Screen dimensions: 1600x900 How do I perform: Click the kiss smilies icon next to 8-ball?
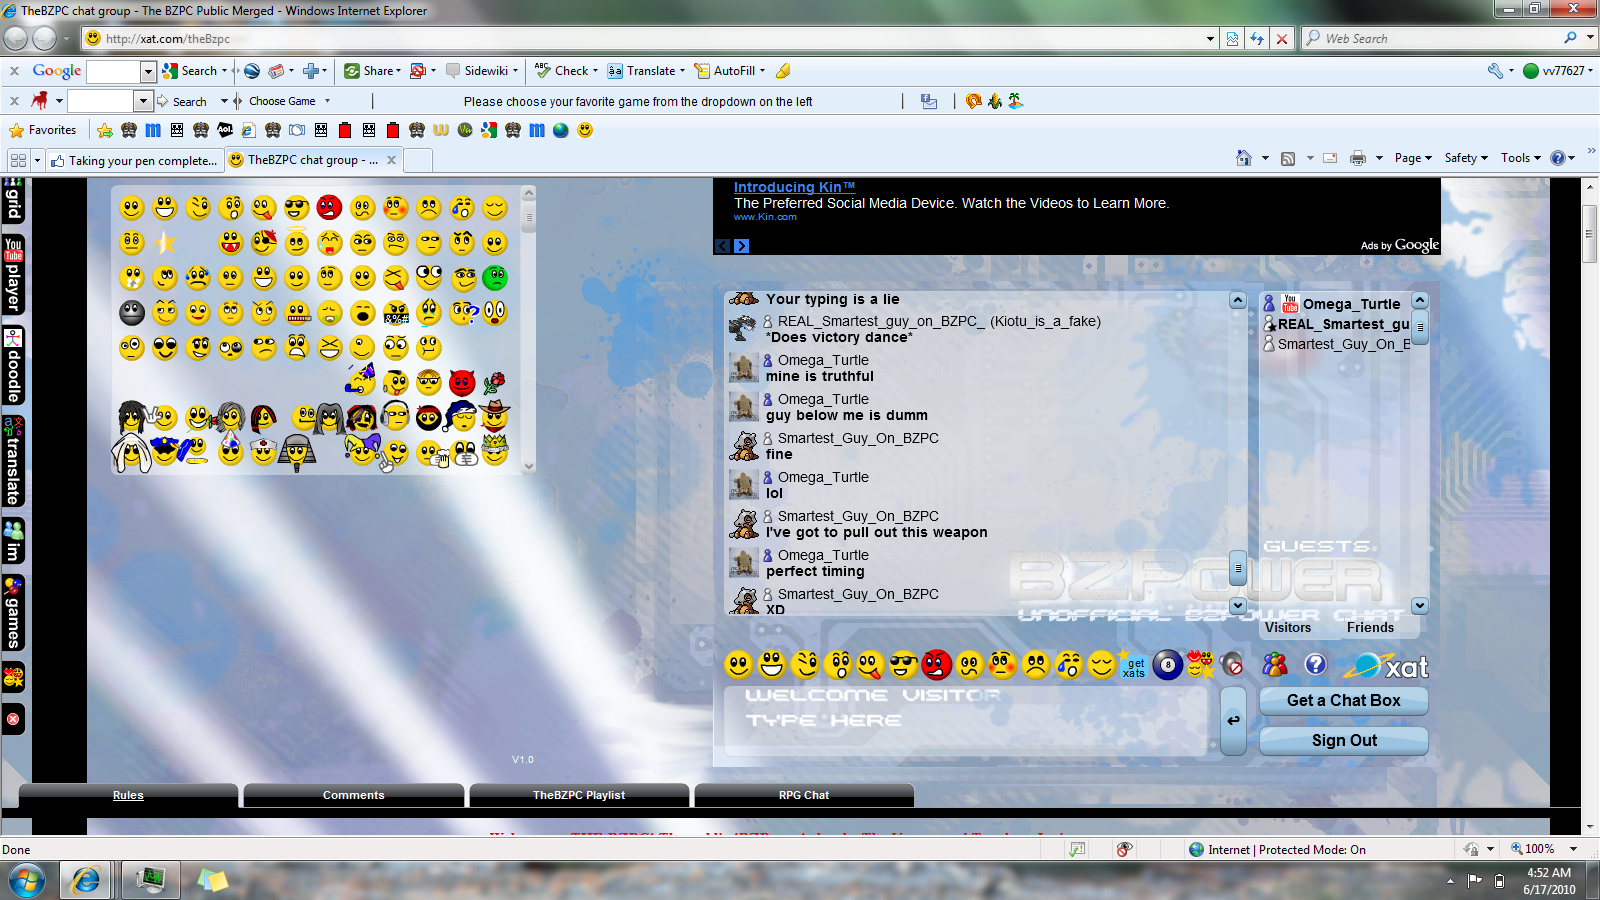click(x=1200, y=664)
